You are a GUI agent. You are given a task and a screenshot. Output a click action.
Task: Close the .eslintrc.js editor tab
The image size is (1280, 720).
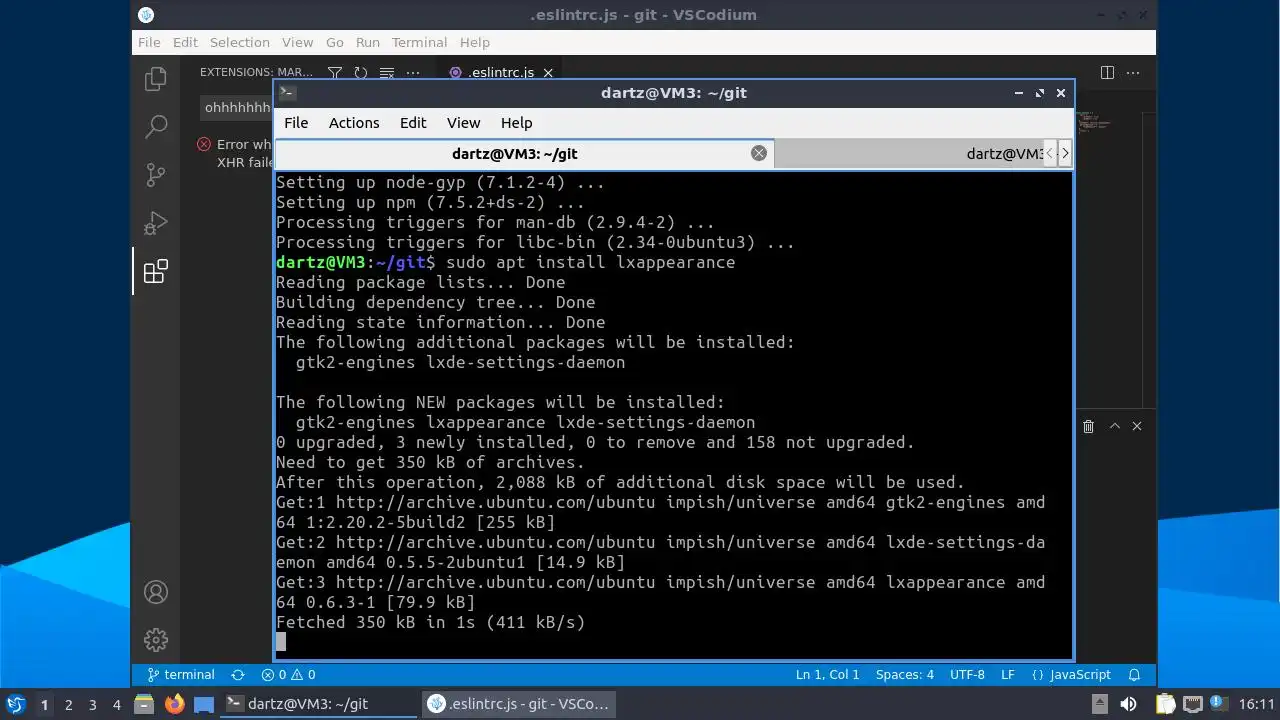pos(548,73)
